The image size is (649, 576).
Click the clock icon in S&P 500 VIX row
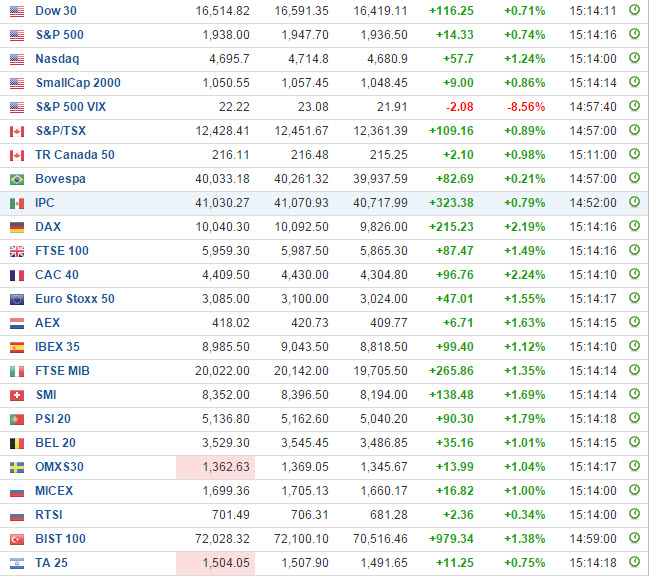[x=634, y=106]
